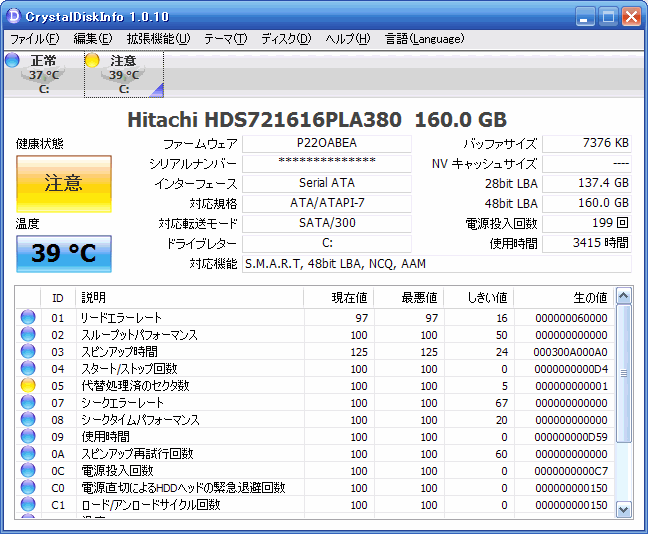Viewport: 648px width, 534px height.
Task: Select the 代替処理済のセクタ数 row text
Action: [135, 386]
